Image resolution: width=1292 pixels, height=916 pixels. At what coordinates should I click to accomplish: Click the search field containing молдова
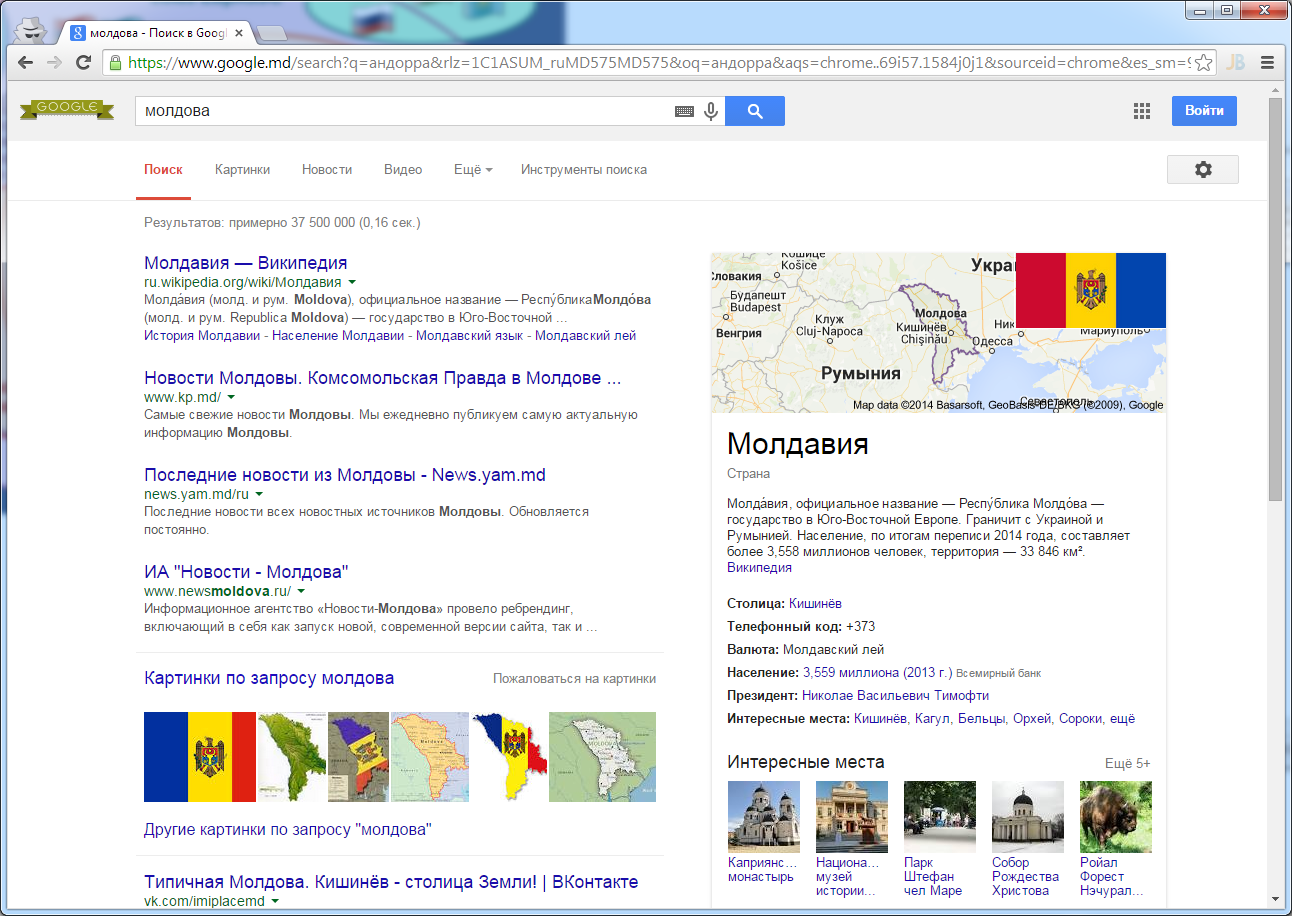[x=400, y=111]
